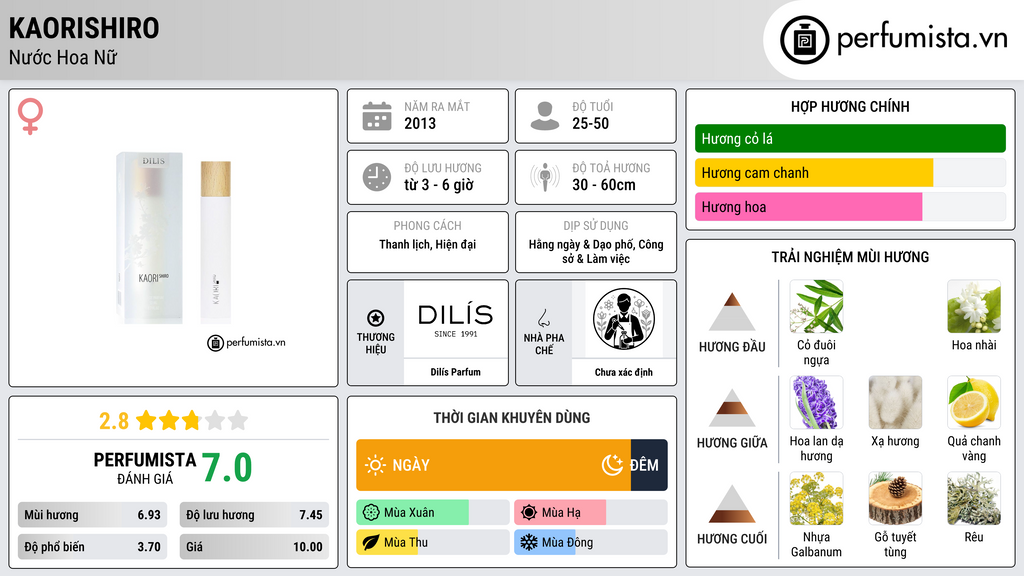Click the Độ phổ biến 3.70 score row
Screen dimensions: 1024x576
tap(92, 547)
